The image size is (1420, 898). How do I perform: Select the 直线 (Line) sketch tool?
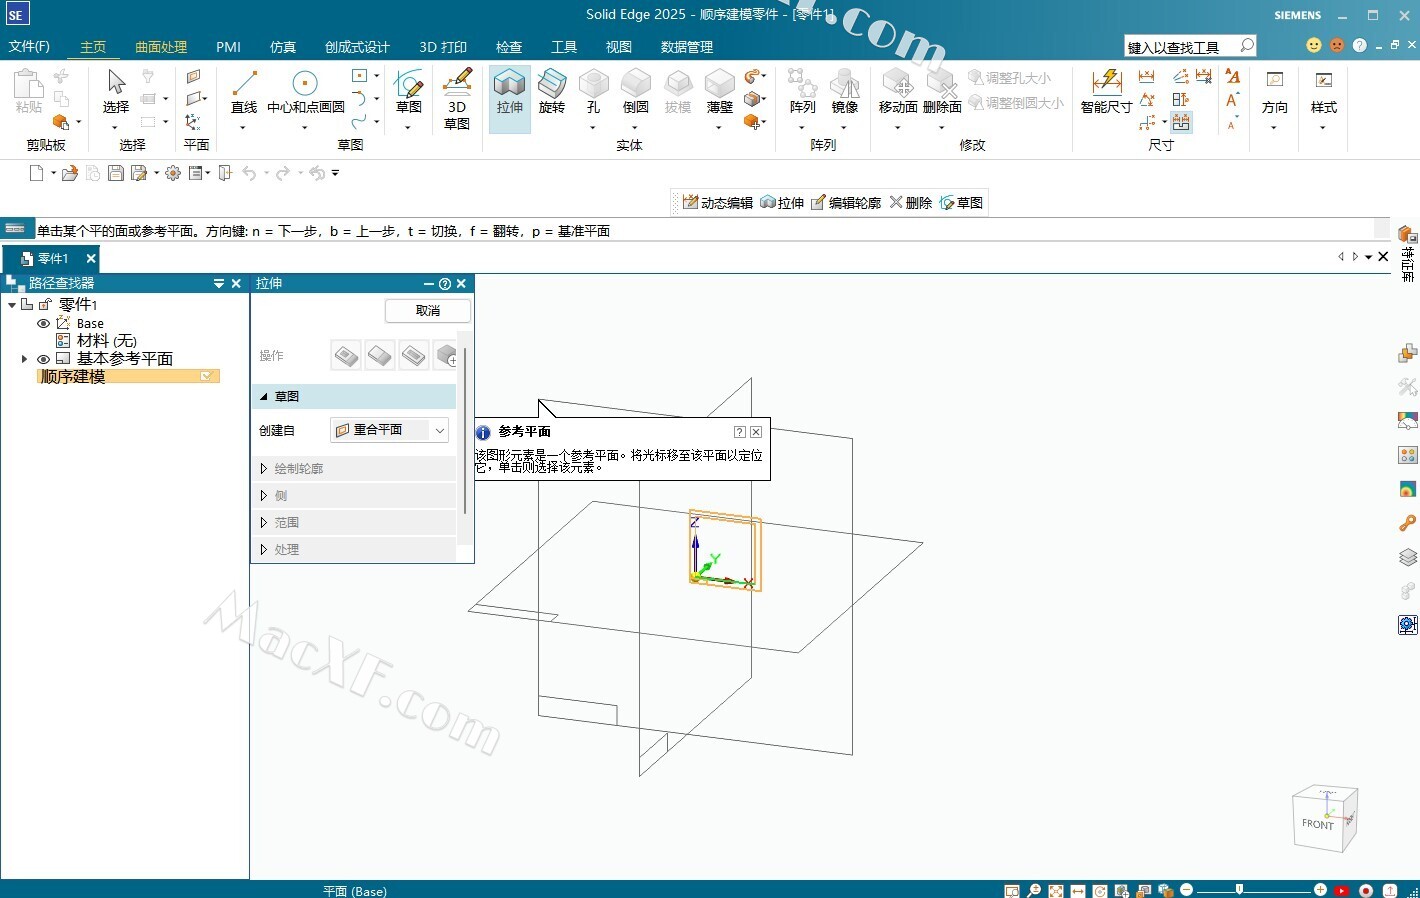(244, 92)
